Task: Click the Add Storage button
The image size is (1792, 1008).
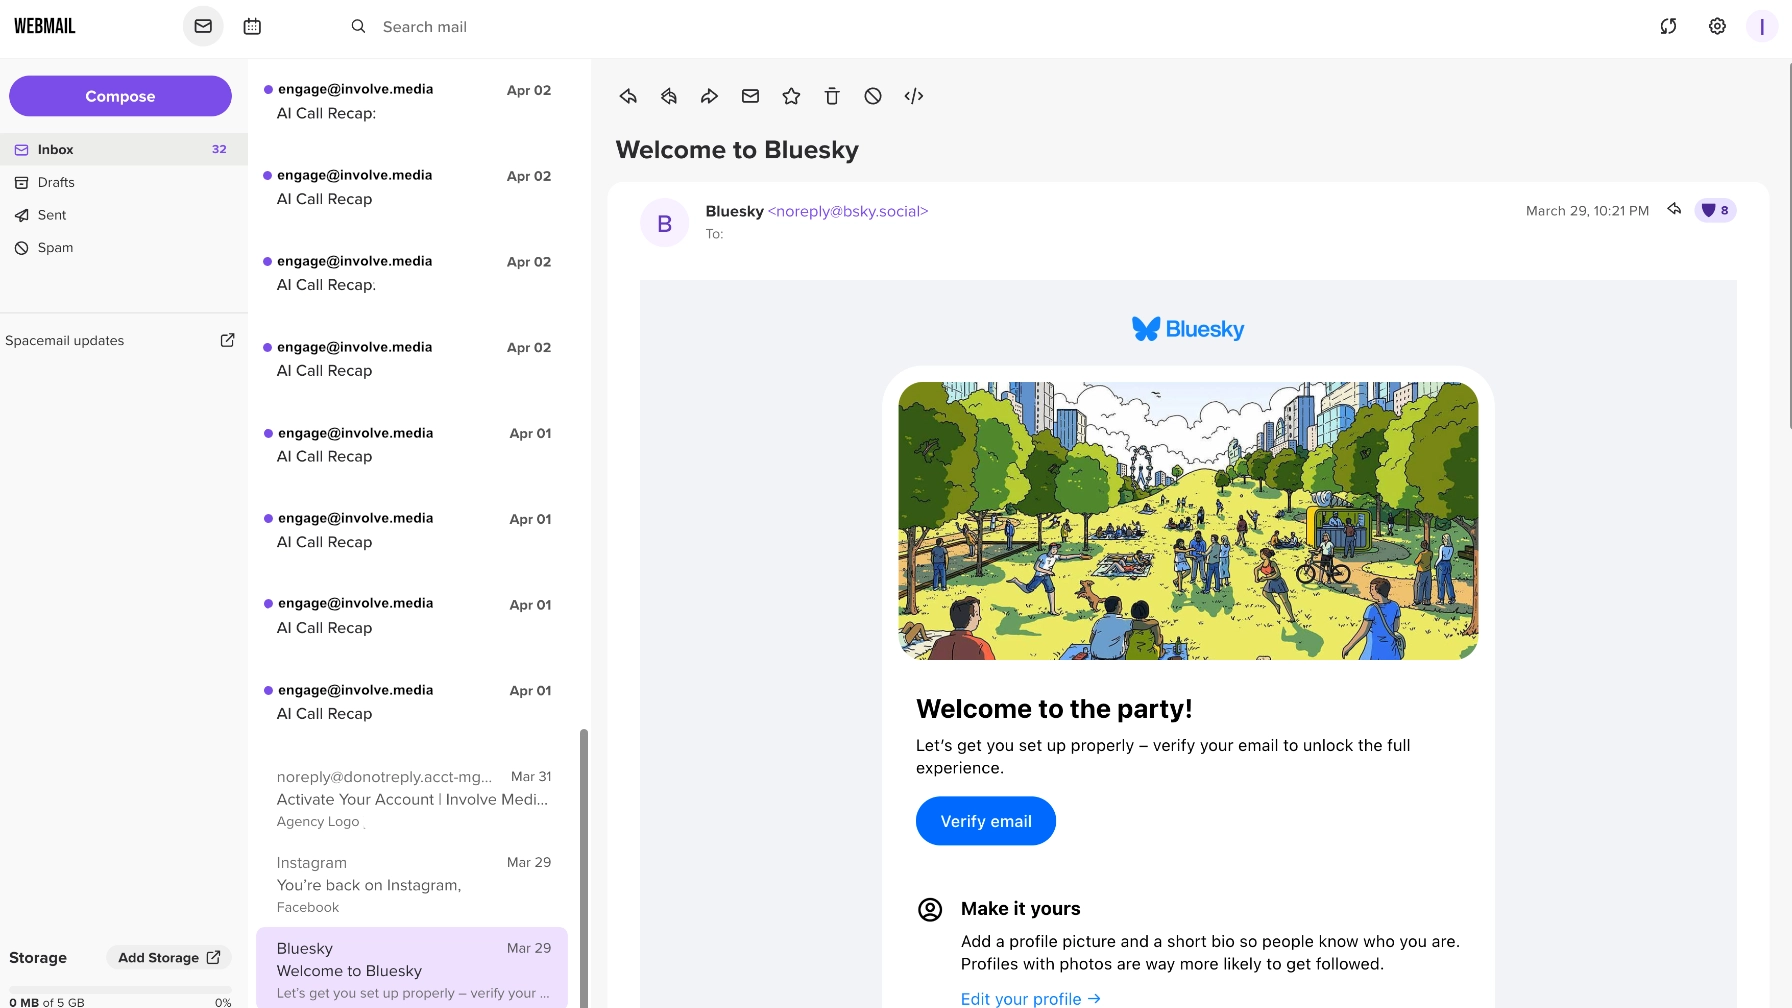Action: pyautogui.click(x=169, y=957)
